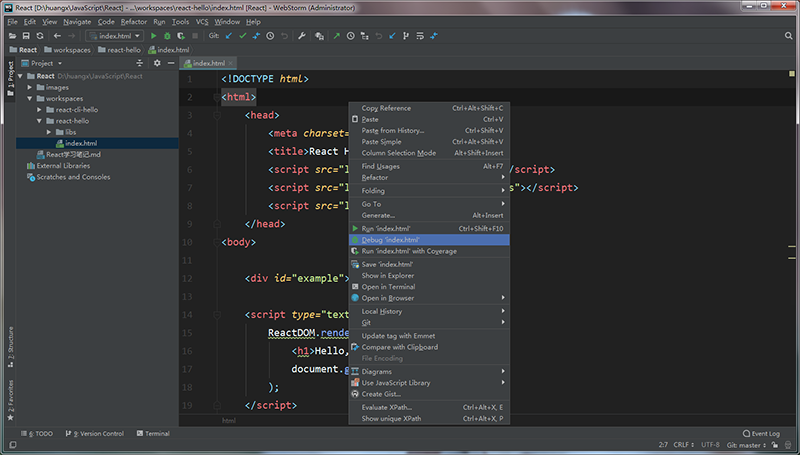Screen dimensions: 800x455
Task: Choose Debug 'index.html' from context menu
Action: pos(429,240)
